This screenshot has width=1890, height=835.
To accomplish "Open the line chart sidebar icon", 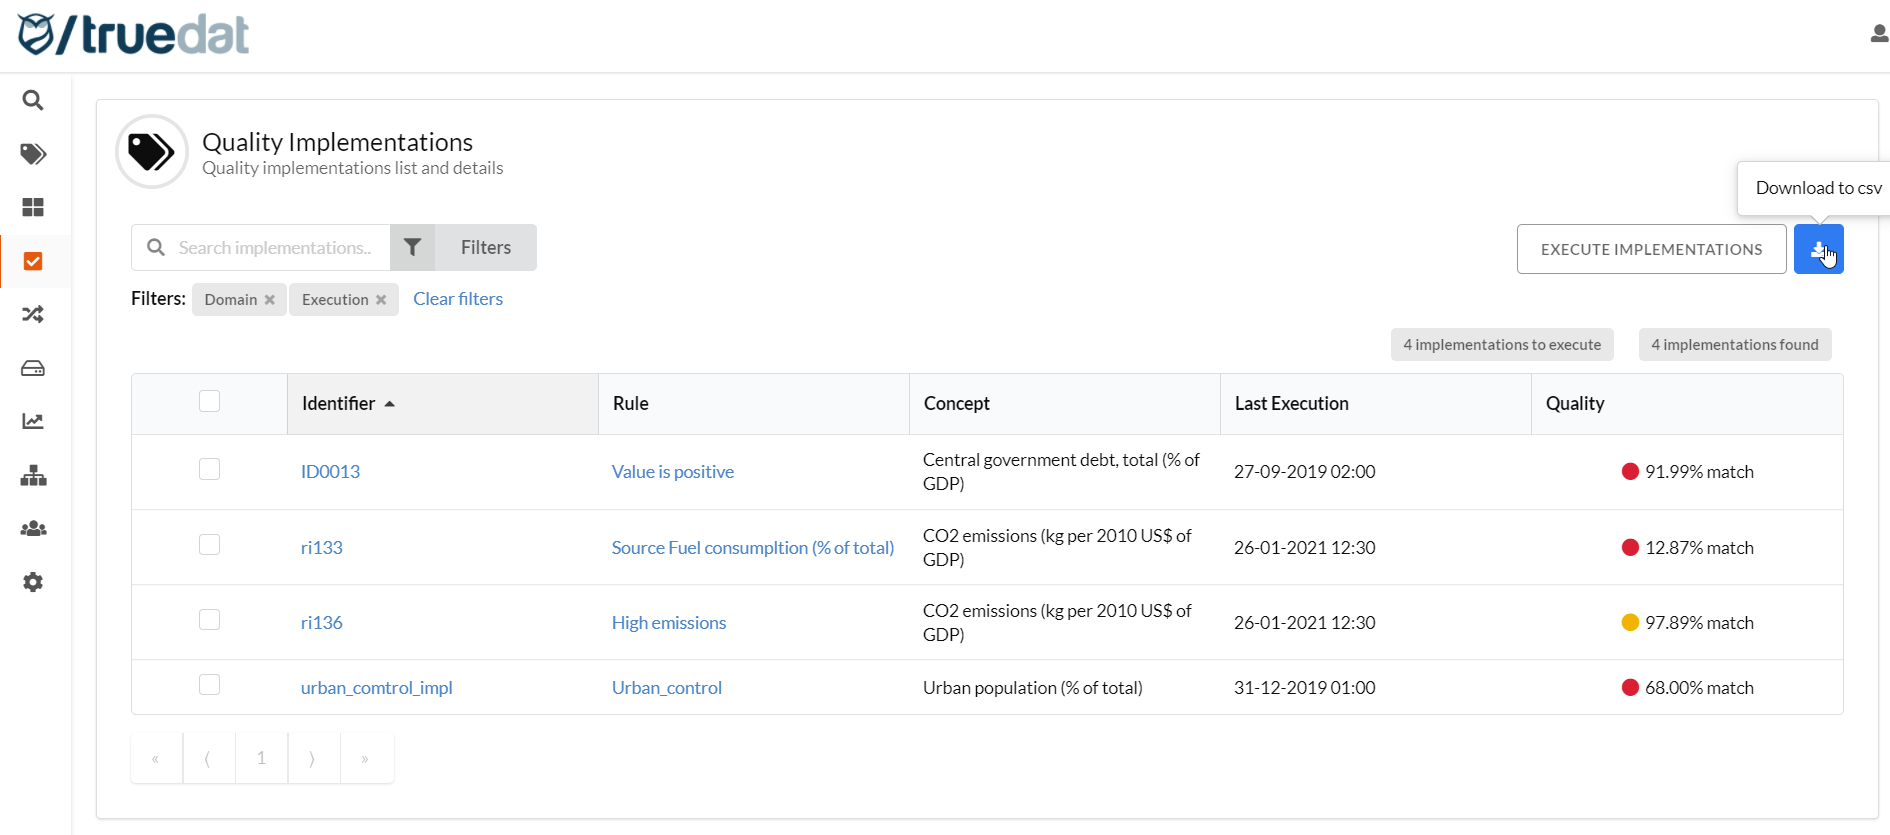I will pos(33,421).
